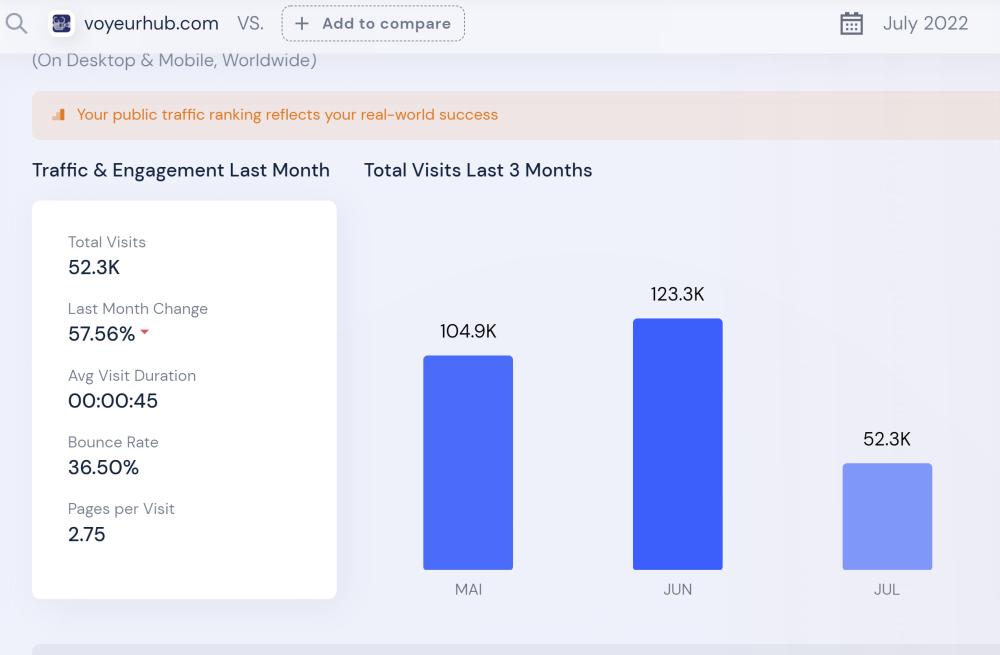Viewport: 1000px width, 655px height.
Task: Click the JUN bar in the chart
Action: [677, 444]
